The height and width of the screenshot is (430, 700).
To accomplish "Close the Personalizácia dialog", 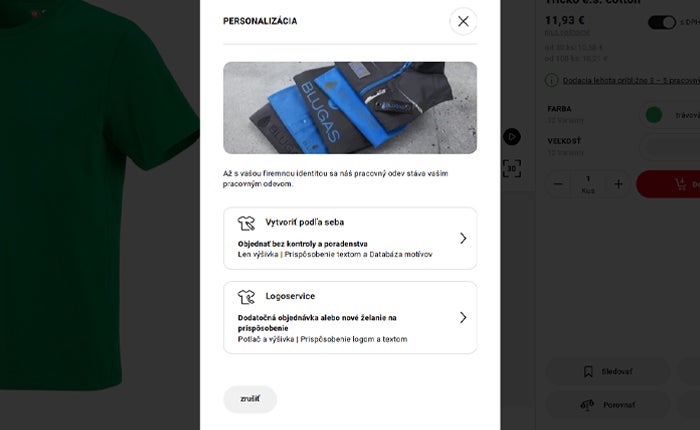I will [463, 21].
